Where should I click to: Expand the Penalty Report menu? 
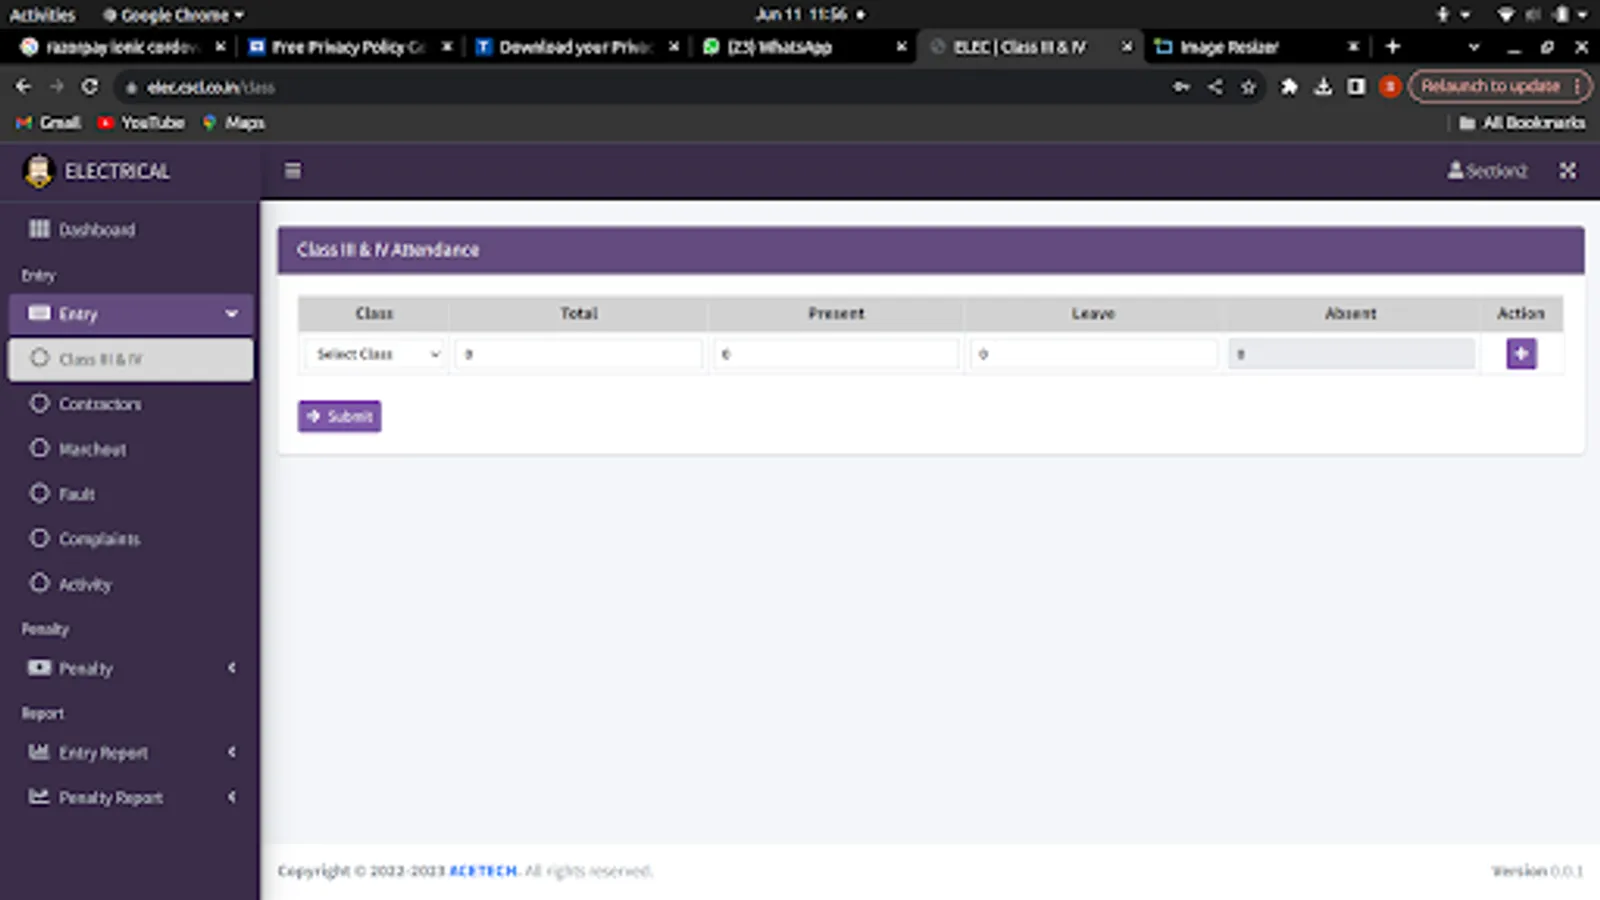(x=130, y=797)
